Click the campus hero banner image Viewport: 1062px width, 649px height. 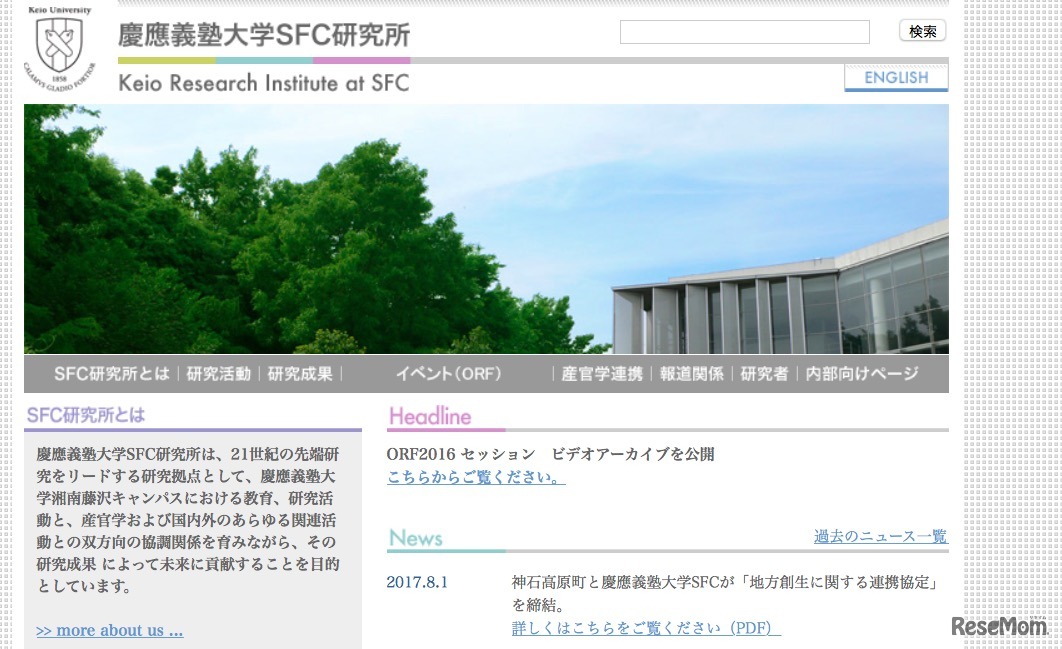click(486, 229)
